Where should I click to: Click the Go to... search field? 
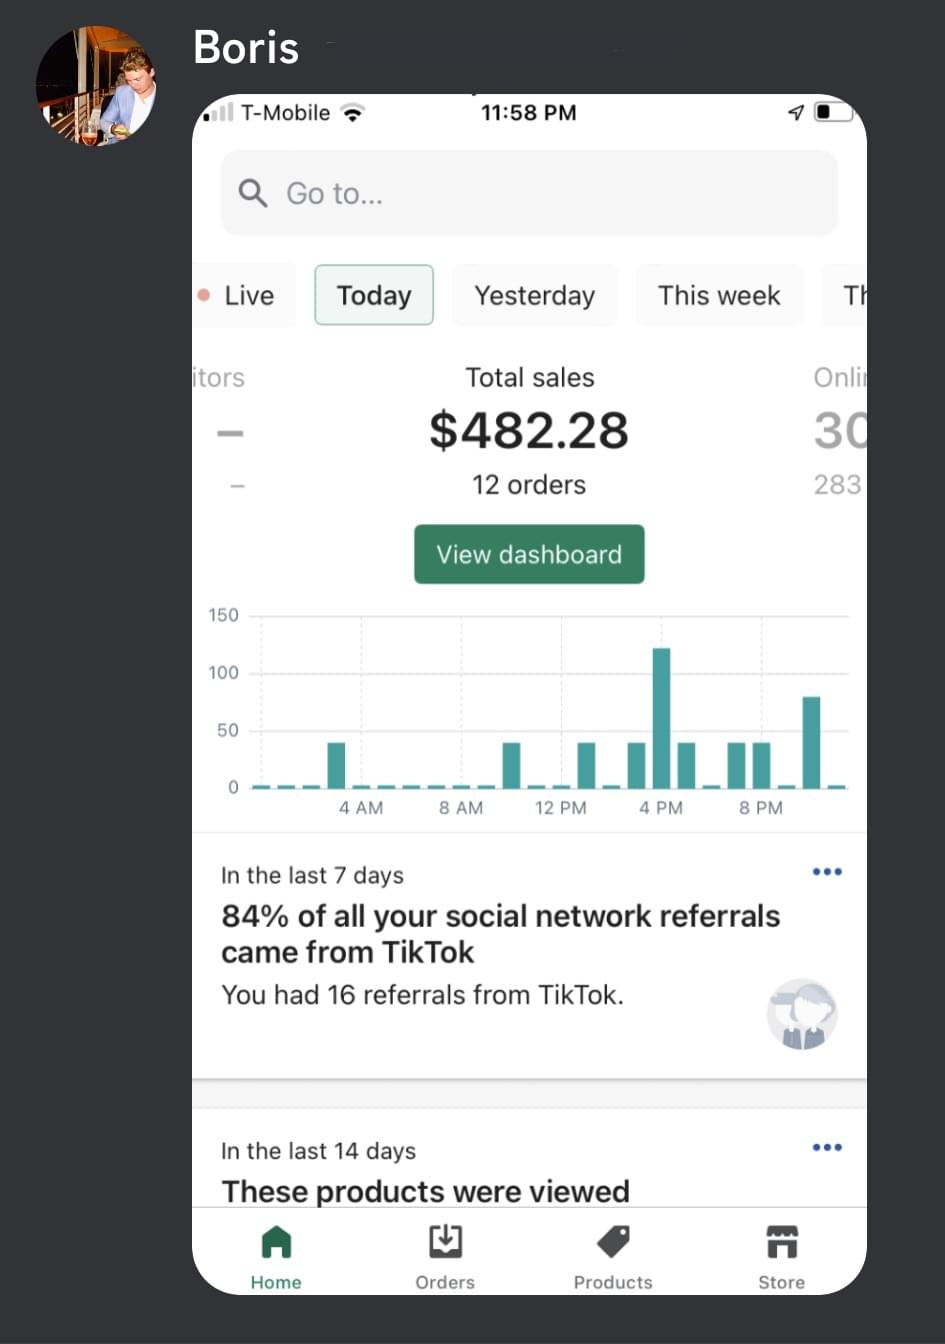pyautogui.click(x=529, y=193)
